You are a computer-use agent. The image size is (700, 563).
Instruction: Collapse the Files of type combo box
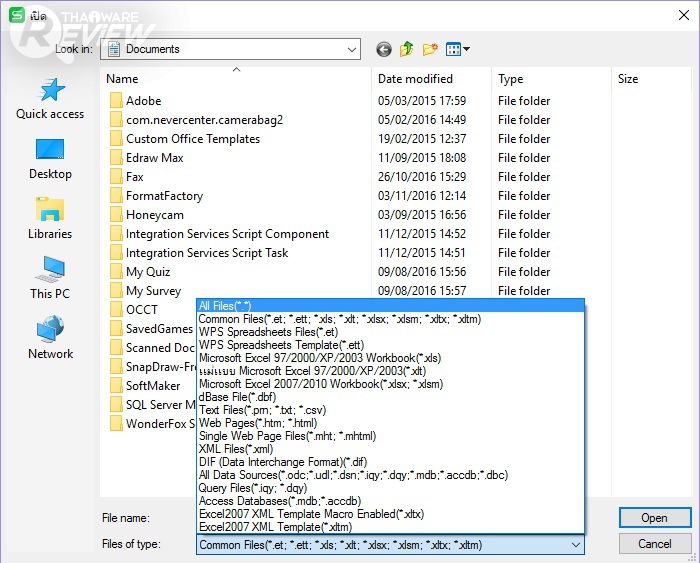575,545
